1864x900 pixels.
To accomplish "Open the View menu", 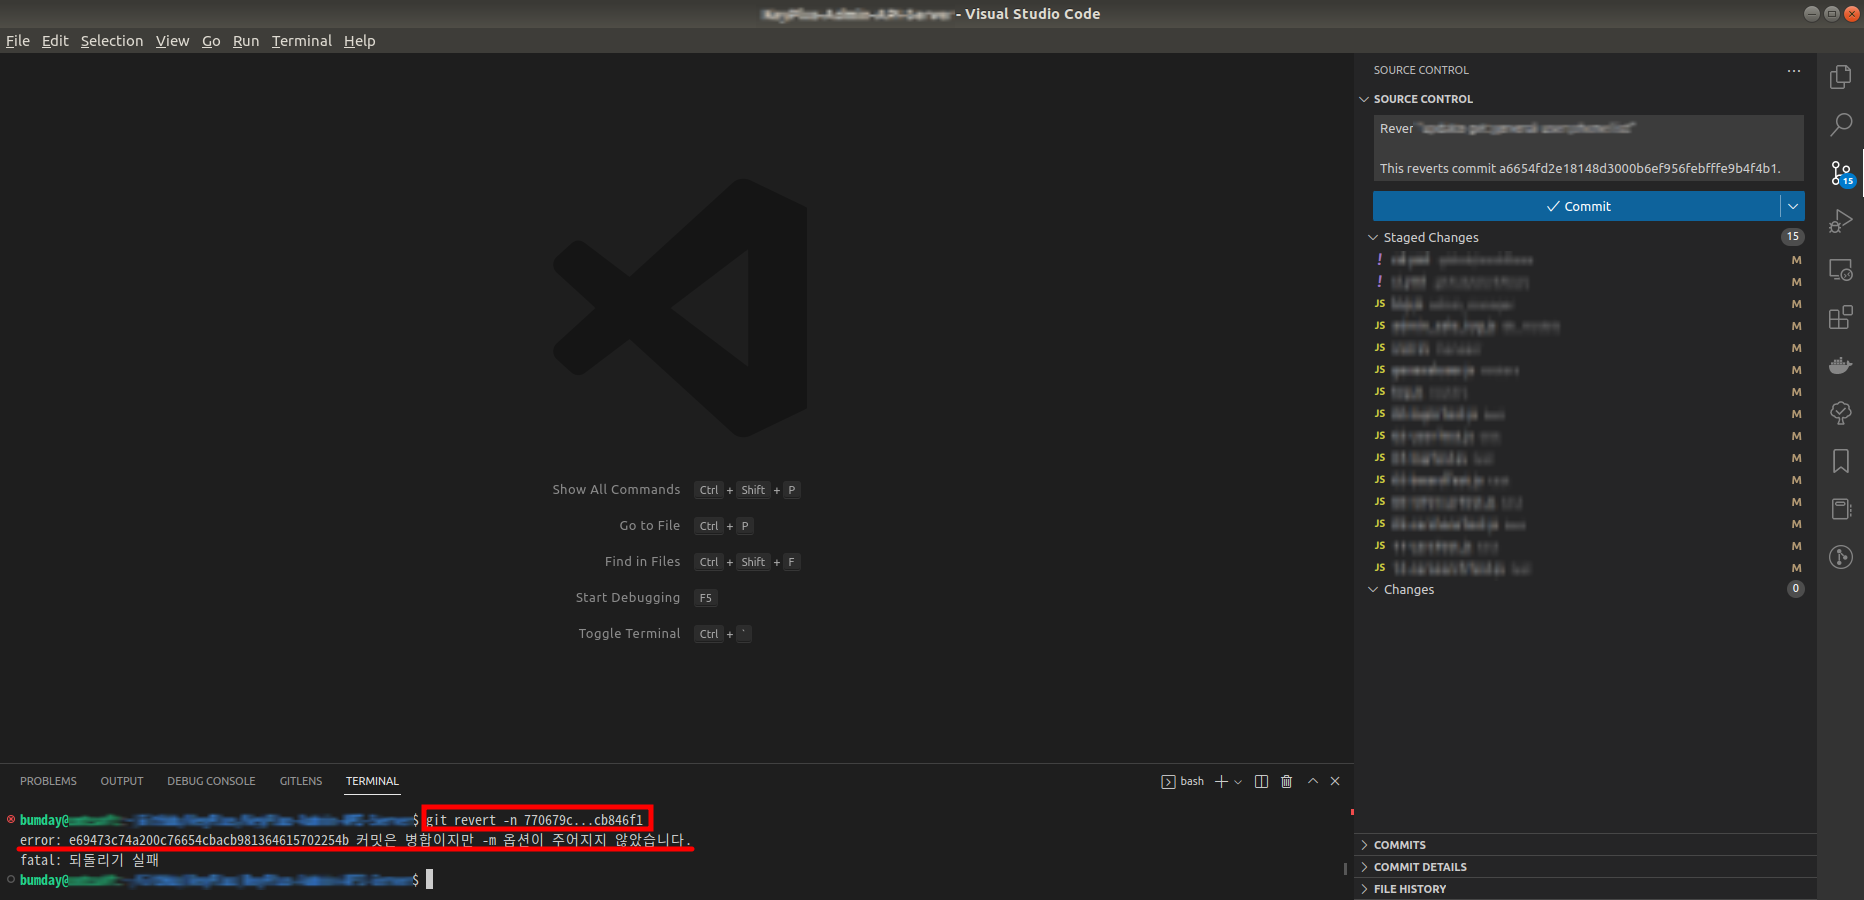I will 172,41.
